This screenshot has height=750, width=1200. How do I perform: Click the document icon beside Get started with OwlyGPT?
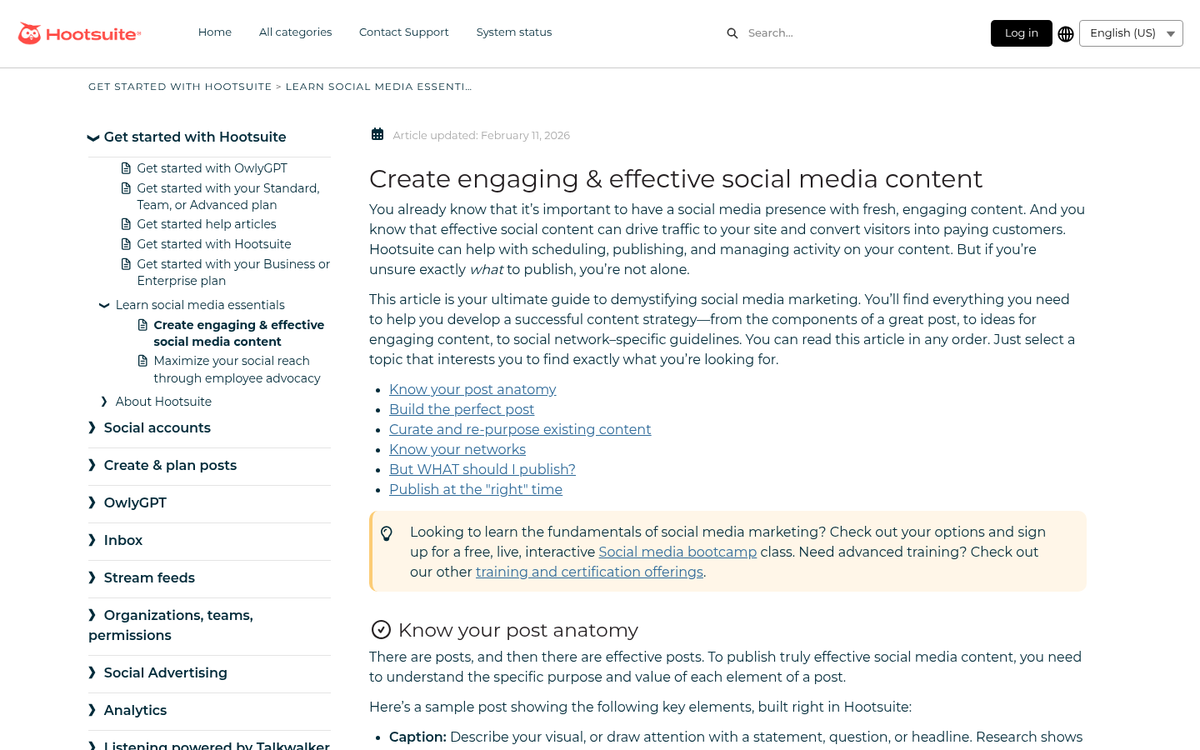(125, 168)
